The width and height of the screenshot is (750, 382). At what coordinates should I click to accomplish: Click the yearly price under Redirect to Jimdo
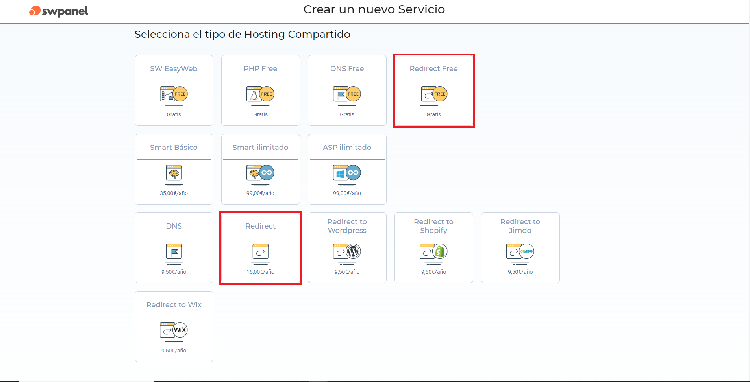[520, 272]
